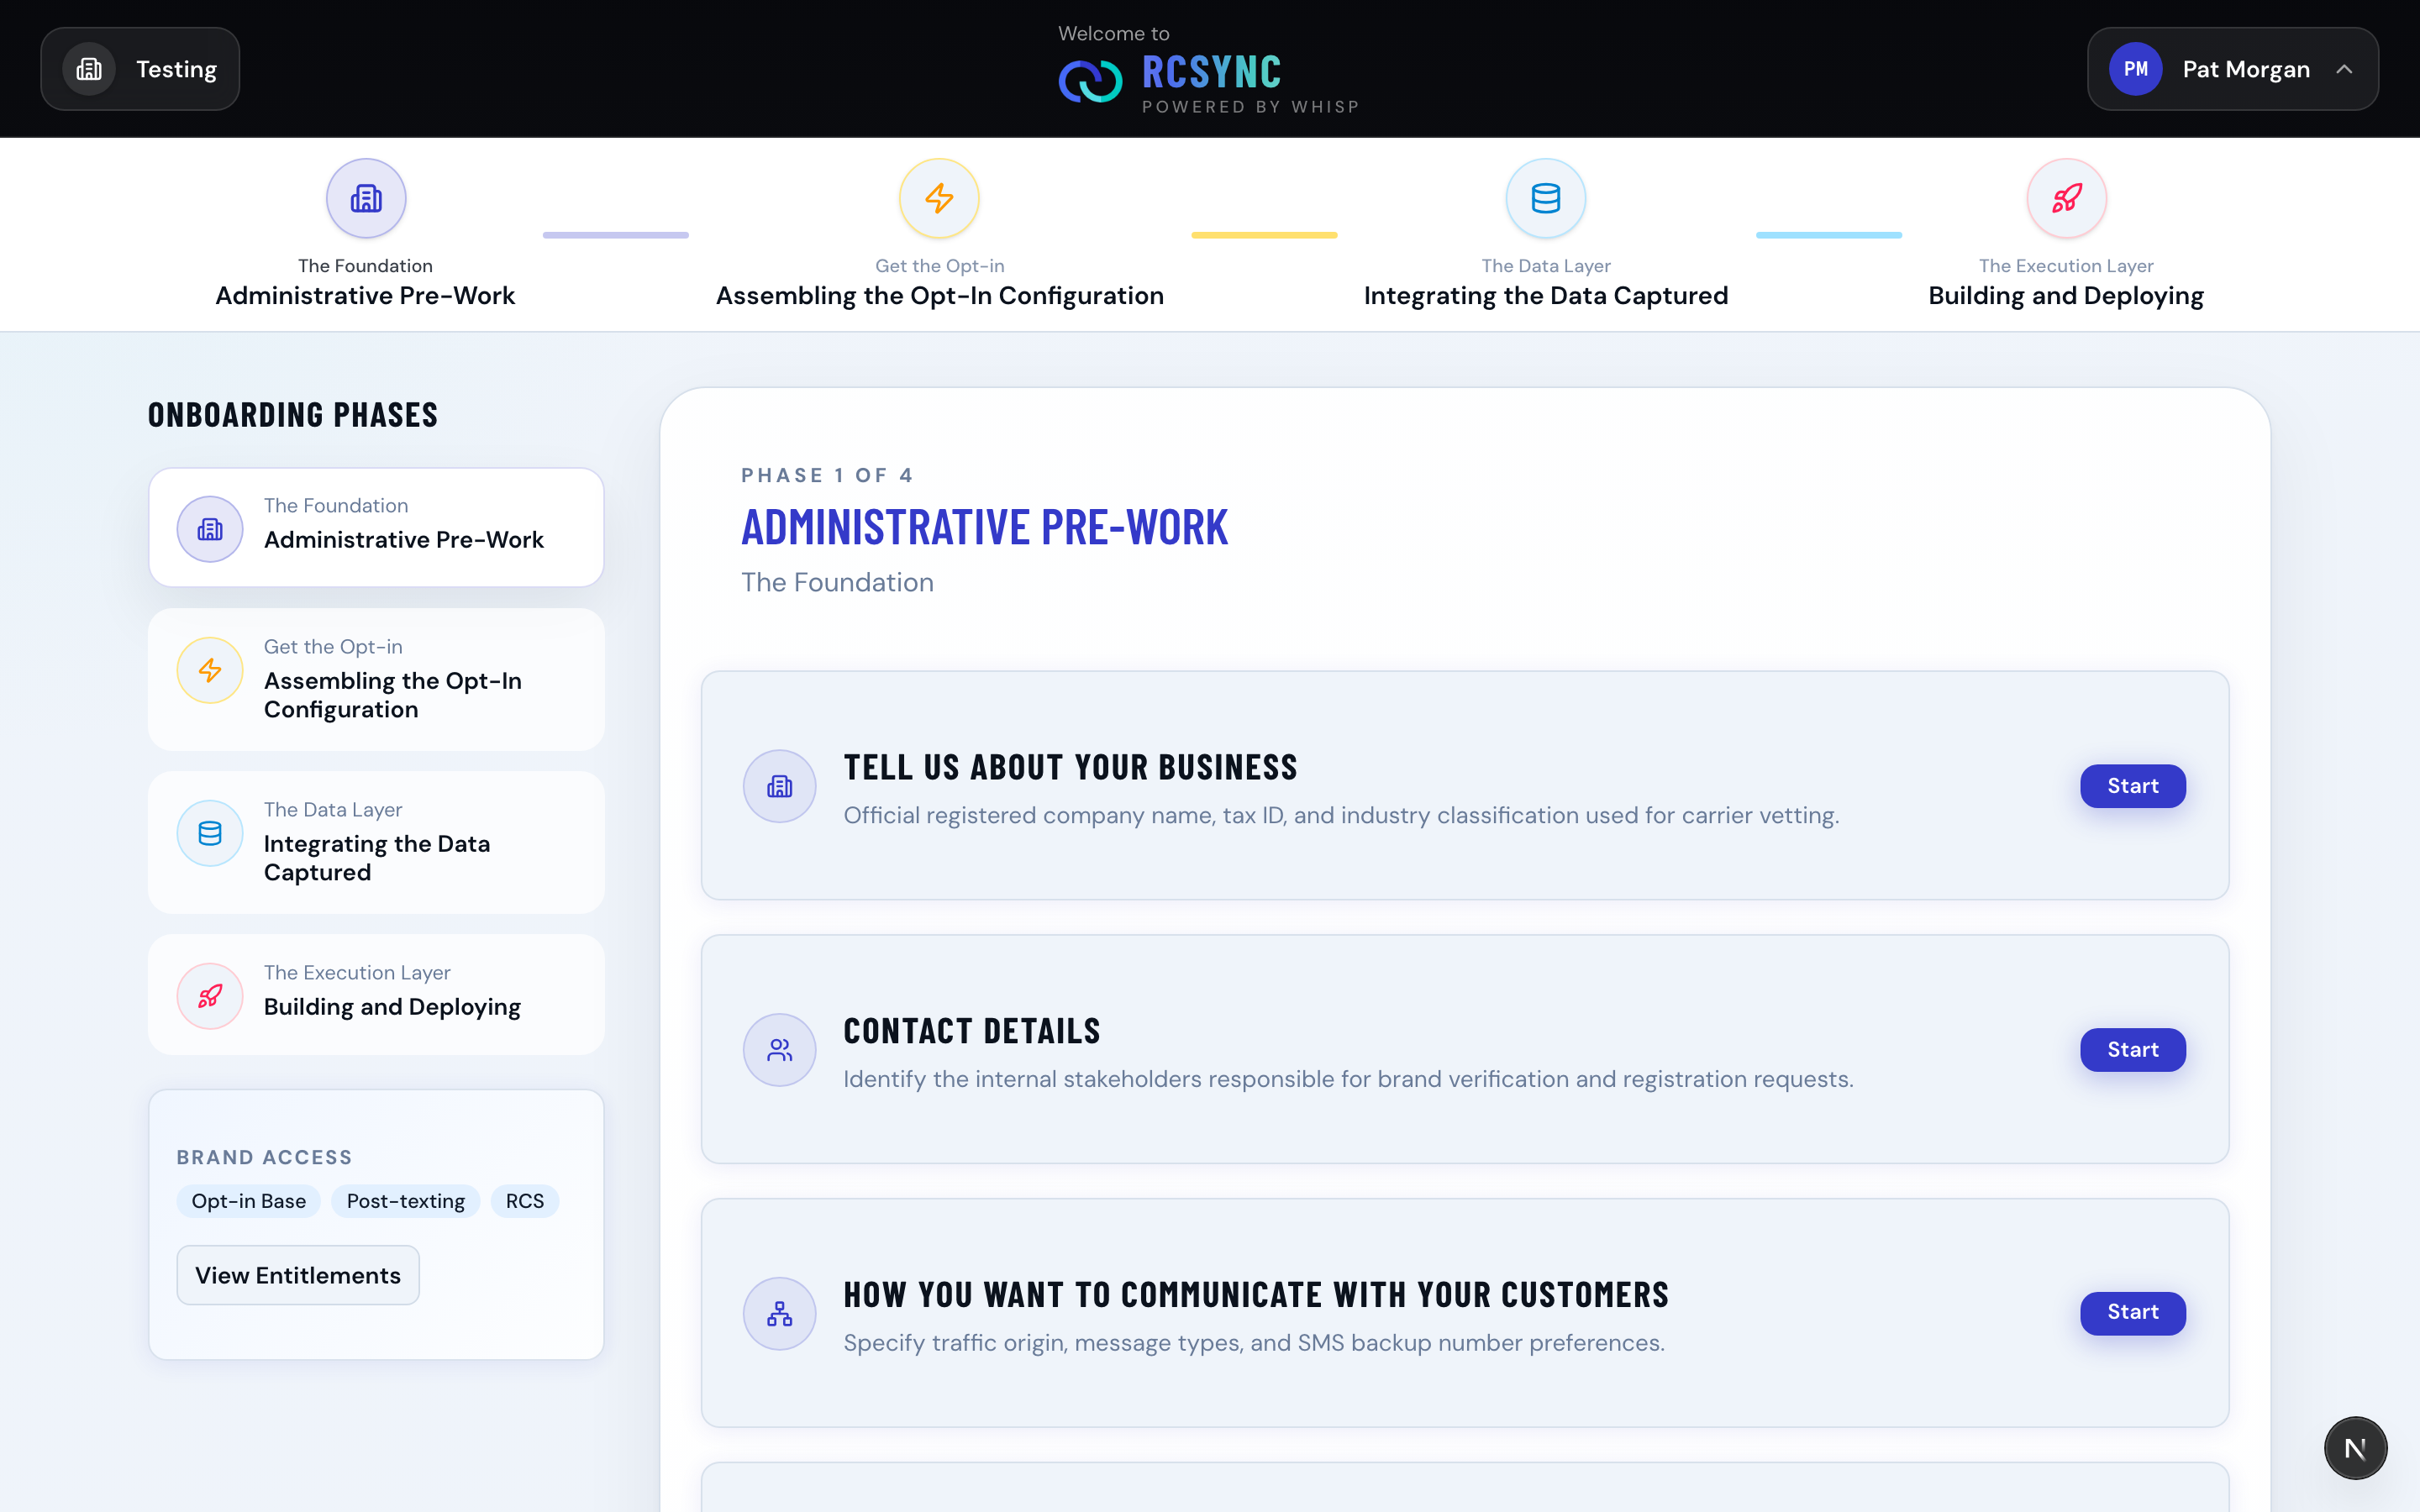Click the rocket Execution Layer icon in top stepper
This screenshot has height=1512, width=2420.
point(2066,198)
